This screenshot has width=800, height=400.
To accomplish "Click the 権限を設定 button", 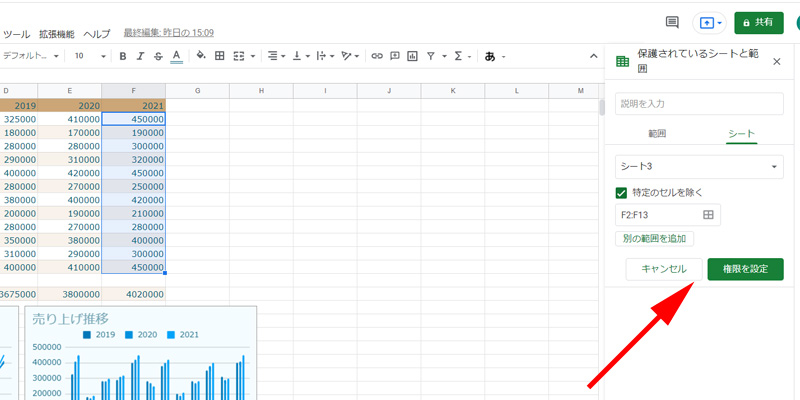I will point(745,269).
